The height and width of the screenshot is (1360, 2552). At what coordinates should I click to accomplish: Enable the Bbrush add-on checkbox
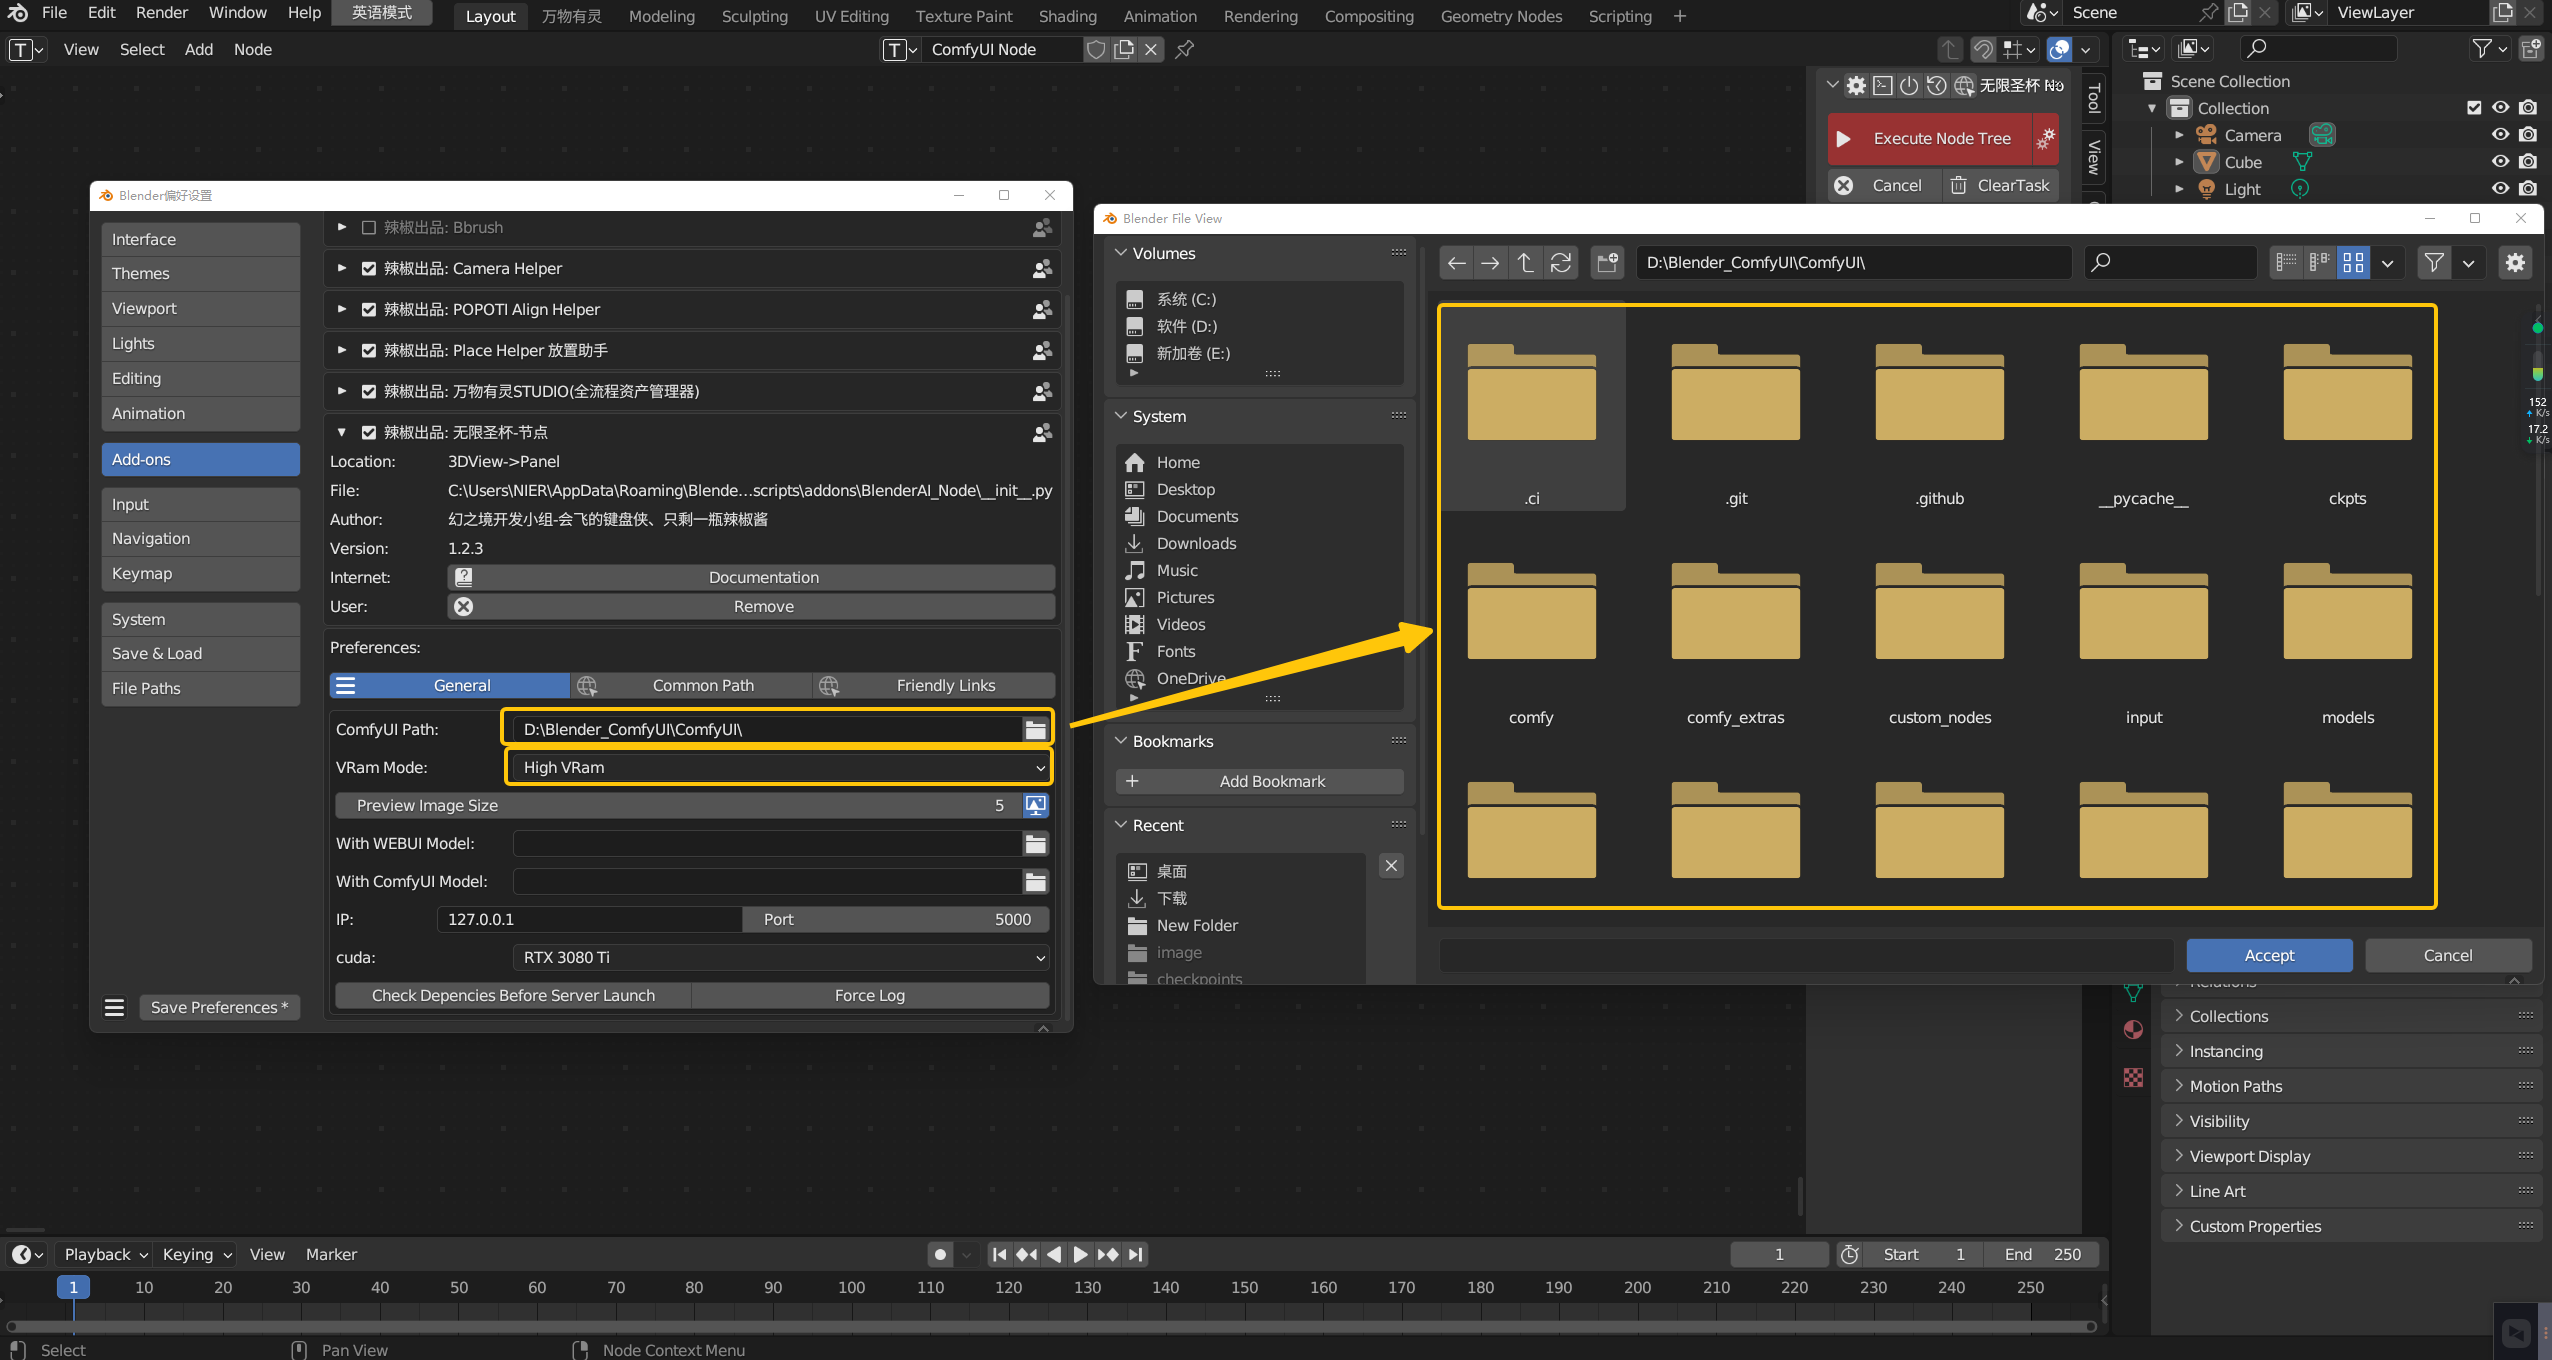(369, 228)
